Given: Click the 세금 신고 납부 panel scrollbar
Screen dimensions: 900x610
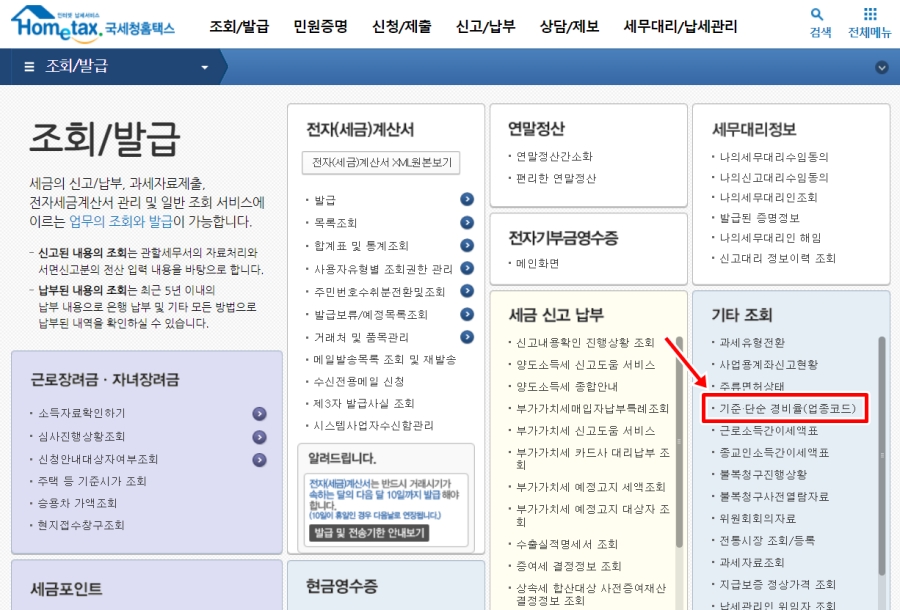Looking at the screenshot, I should click(x=679, y=442).
